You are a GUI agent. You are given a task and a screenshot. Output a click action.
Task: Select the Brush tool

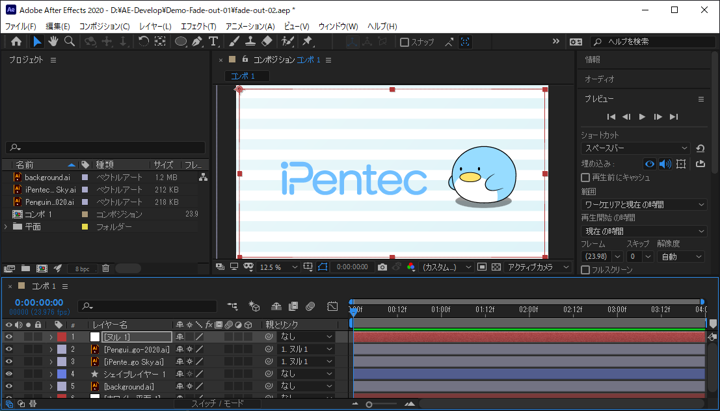[234, 42]
